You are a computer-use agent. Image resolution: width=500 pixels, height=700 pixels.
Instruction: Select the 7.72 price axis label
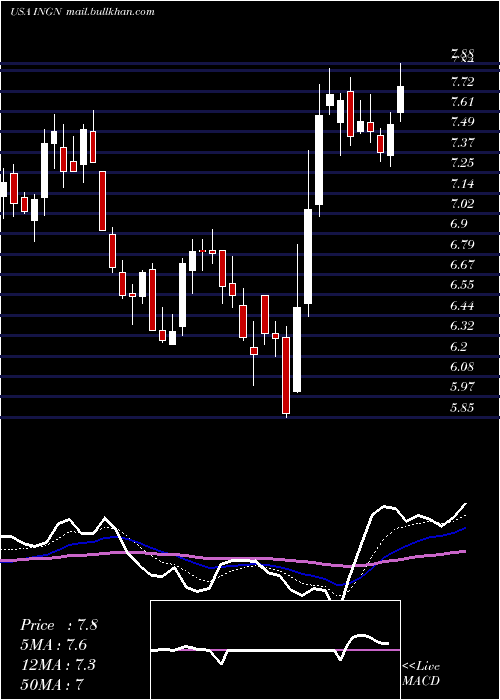[x=462, y=82]
